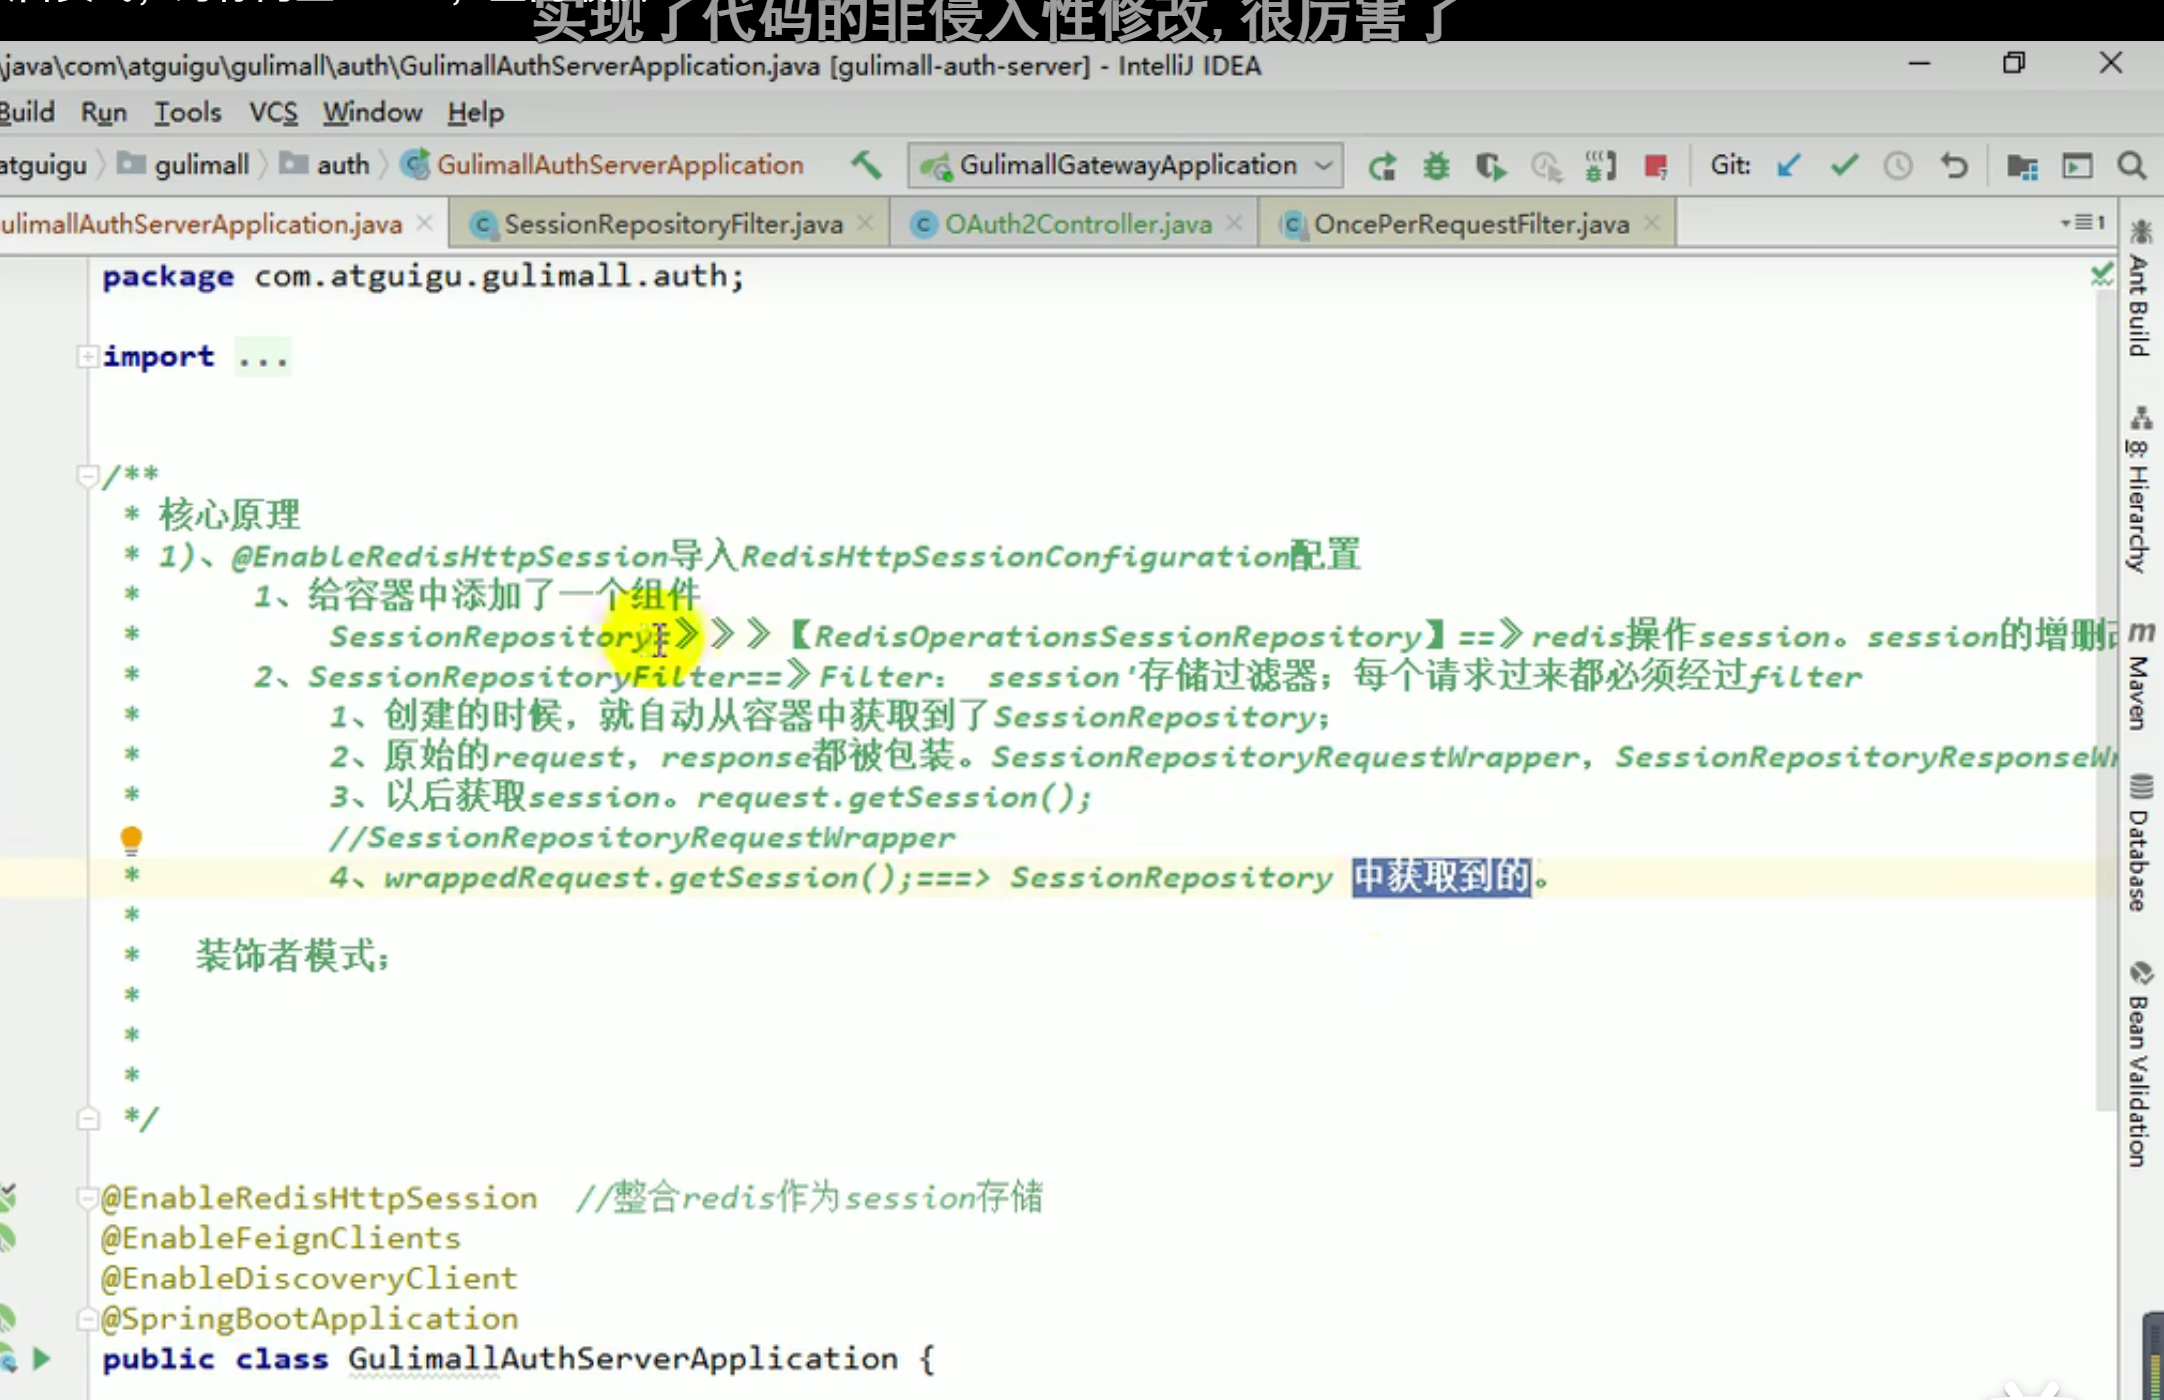This screenshot has width=2164, height=1400.
Task: Click the yellow intention lightbulb
Action: point(131,838)
